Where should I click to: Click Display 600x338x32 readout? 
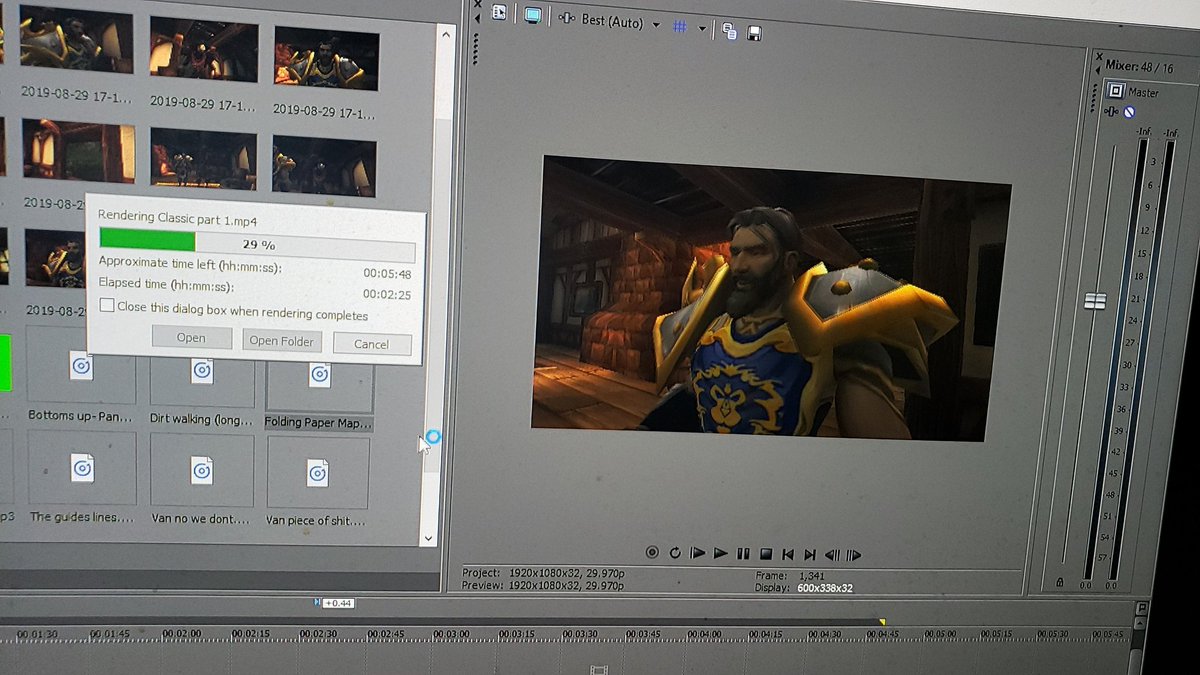[x=825, y=588]
